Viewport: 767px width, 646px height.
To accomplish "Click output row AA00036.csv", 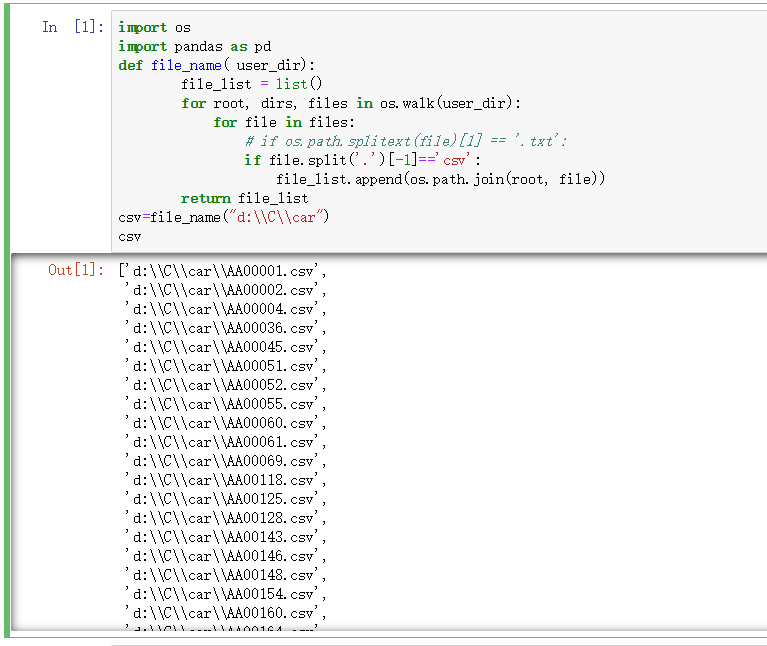I will pyautogui.click(x=226, y=328).
